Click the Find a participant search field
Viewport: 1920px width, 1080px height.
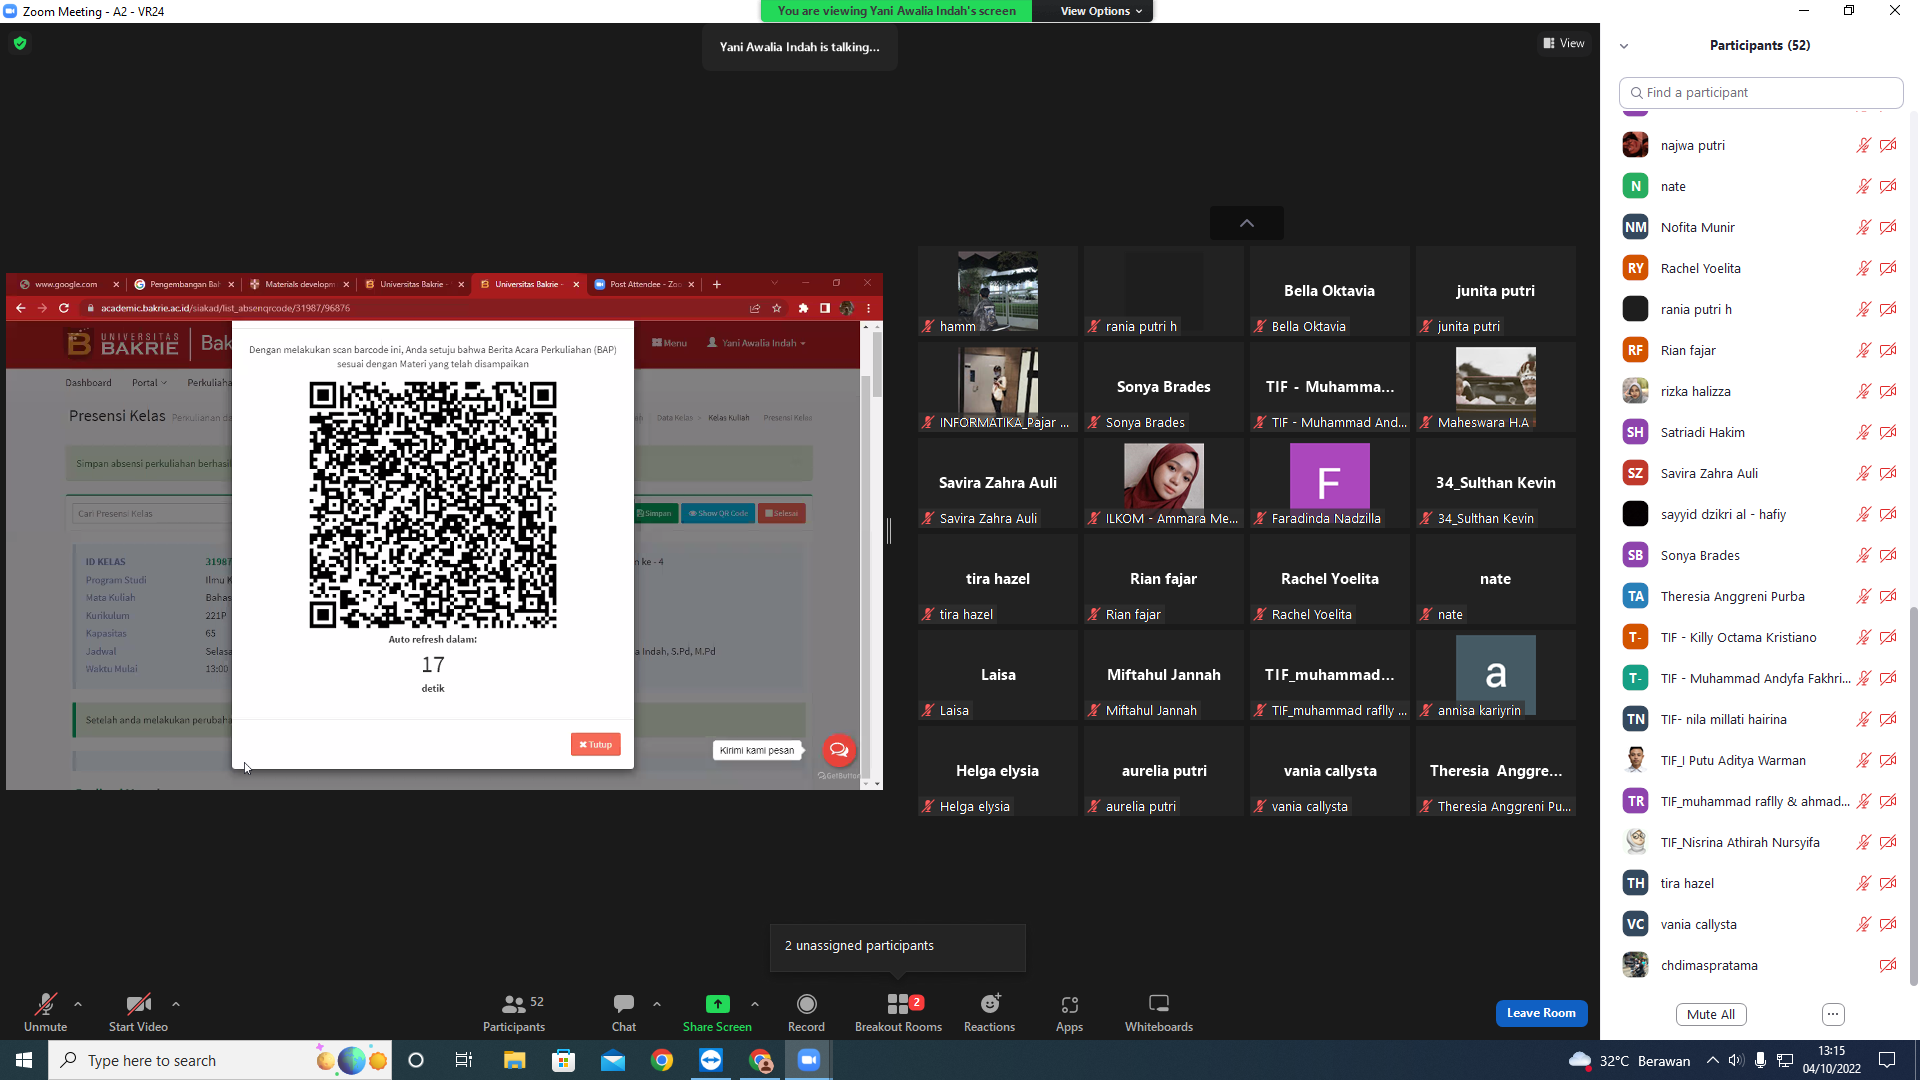click(x=1761, y=92)
